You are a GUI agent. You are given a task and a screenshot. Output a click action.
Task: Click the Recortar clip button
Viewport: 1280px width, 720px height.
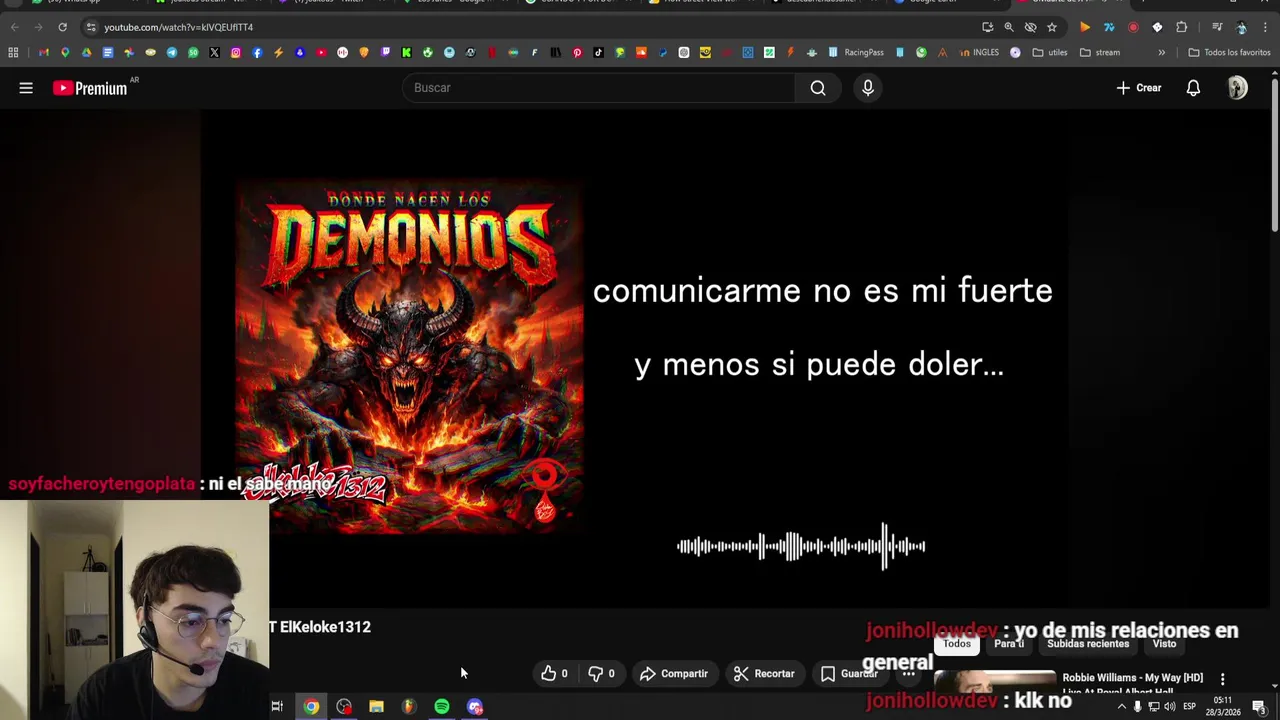[764, 674]
